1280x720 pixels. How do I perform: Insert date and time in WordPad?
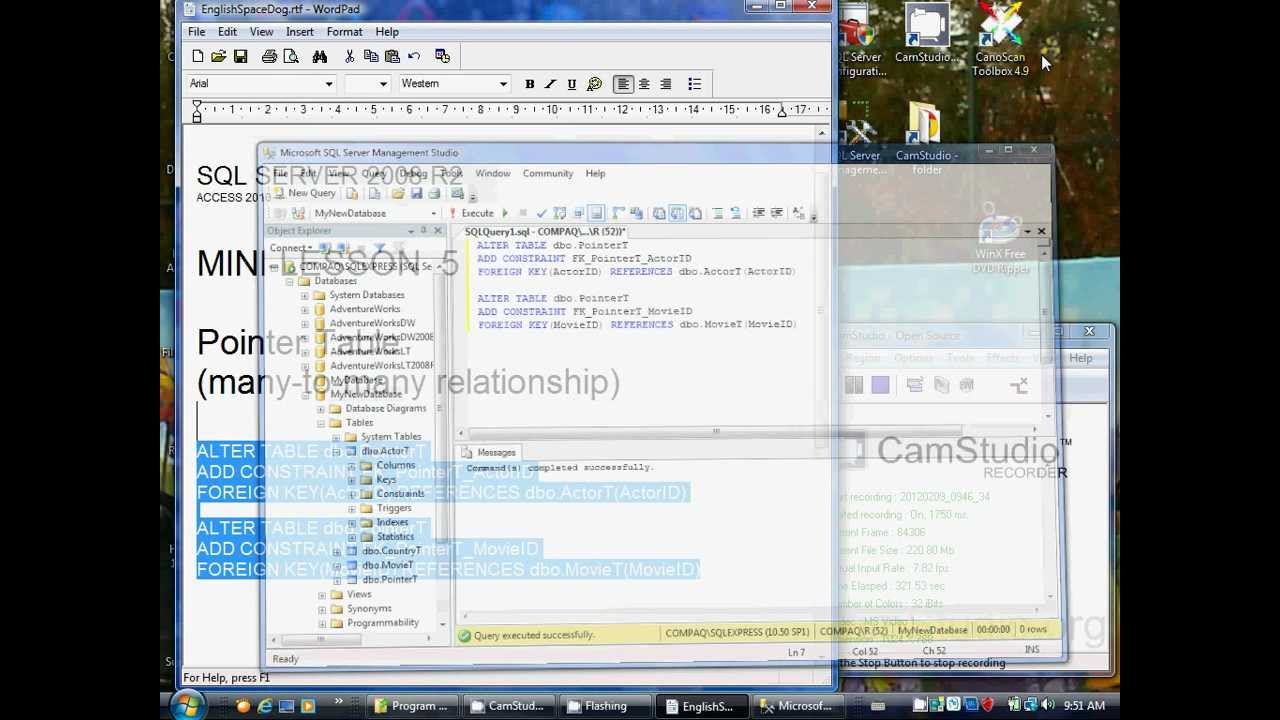[x=443, y=57]
